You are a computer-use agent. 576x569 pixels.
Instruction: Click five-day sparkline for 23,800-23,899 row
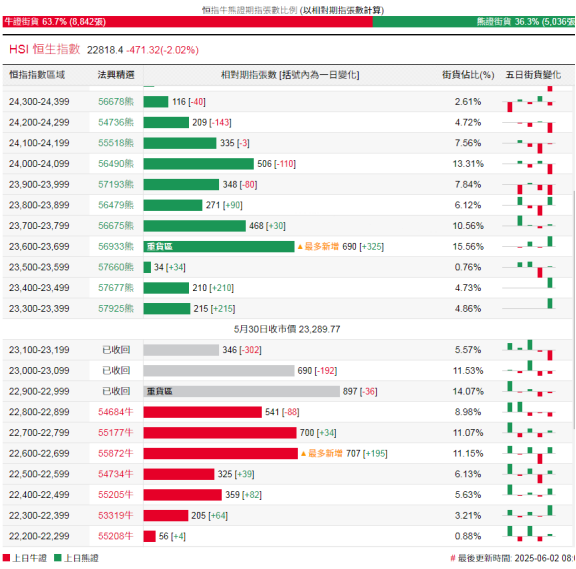point(529,205)
